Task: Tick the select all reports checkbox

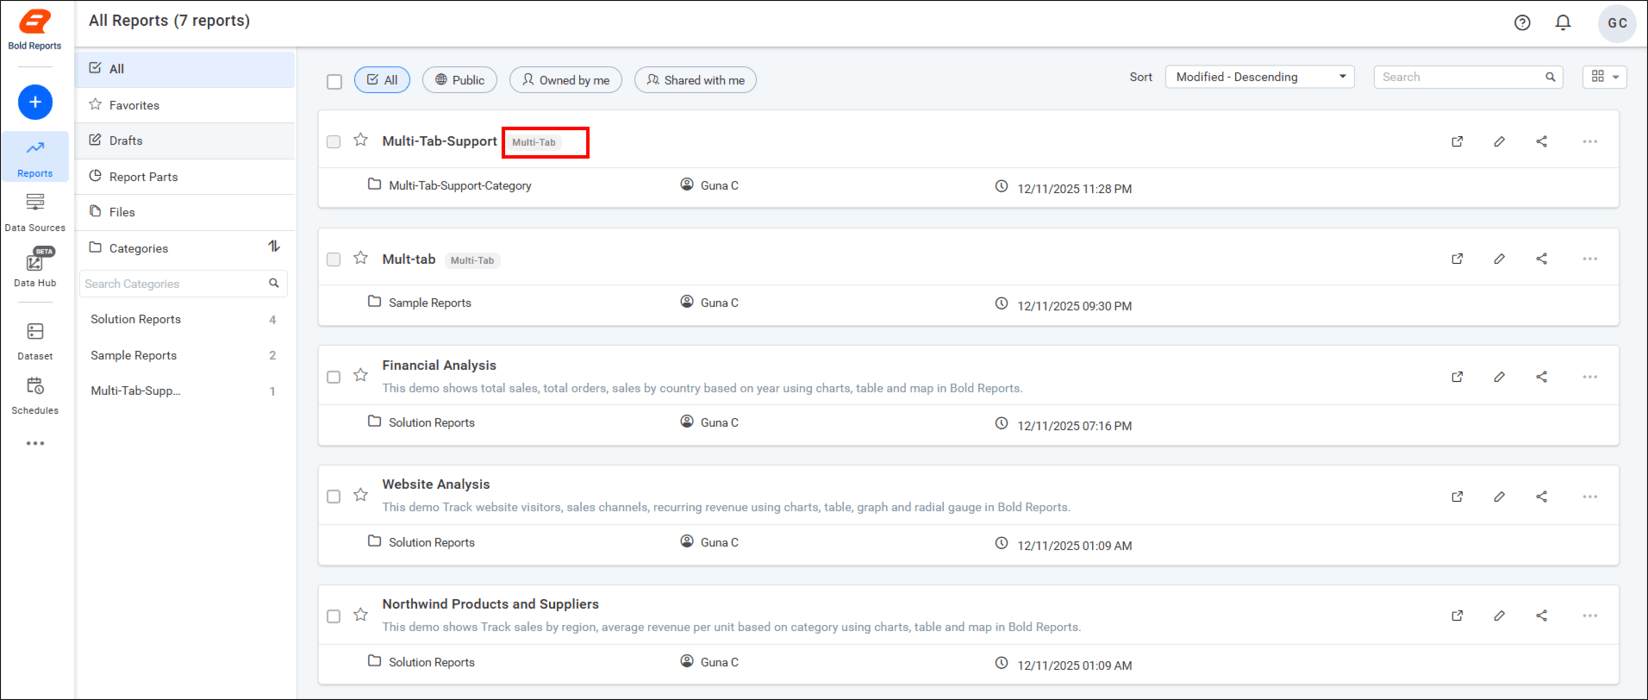Action: (334, 81)
